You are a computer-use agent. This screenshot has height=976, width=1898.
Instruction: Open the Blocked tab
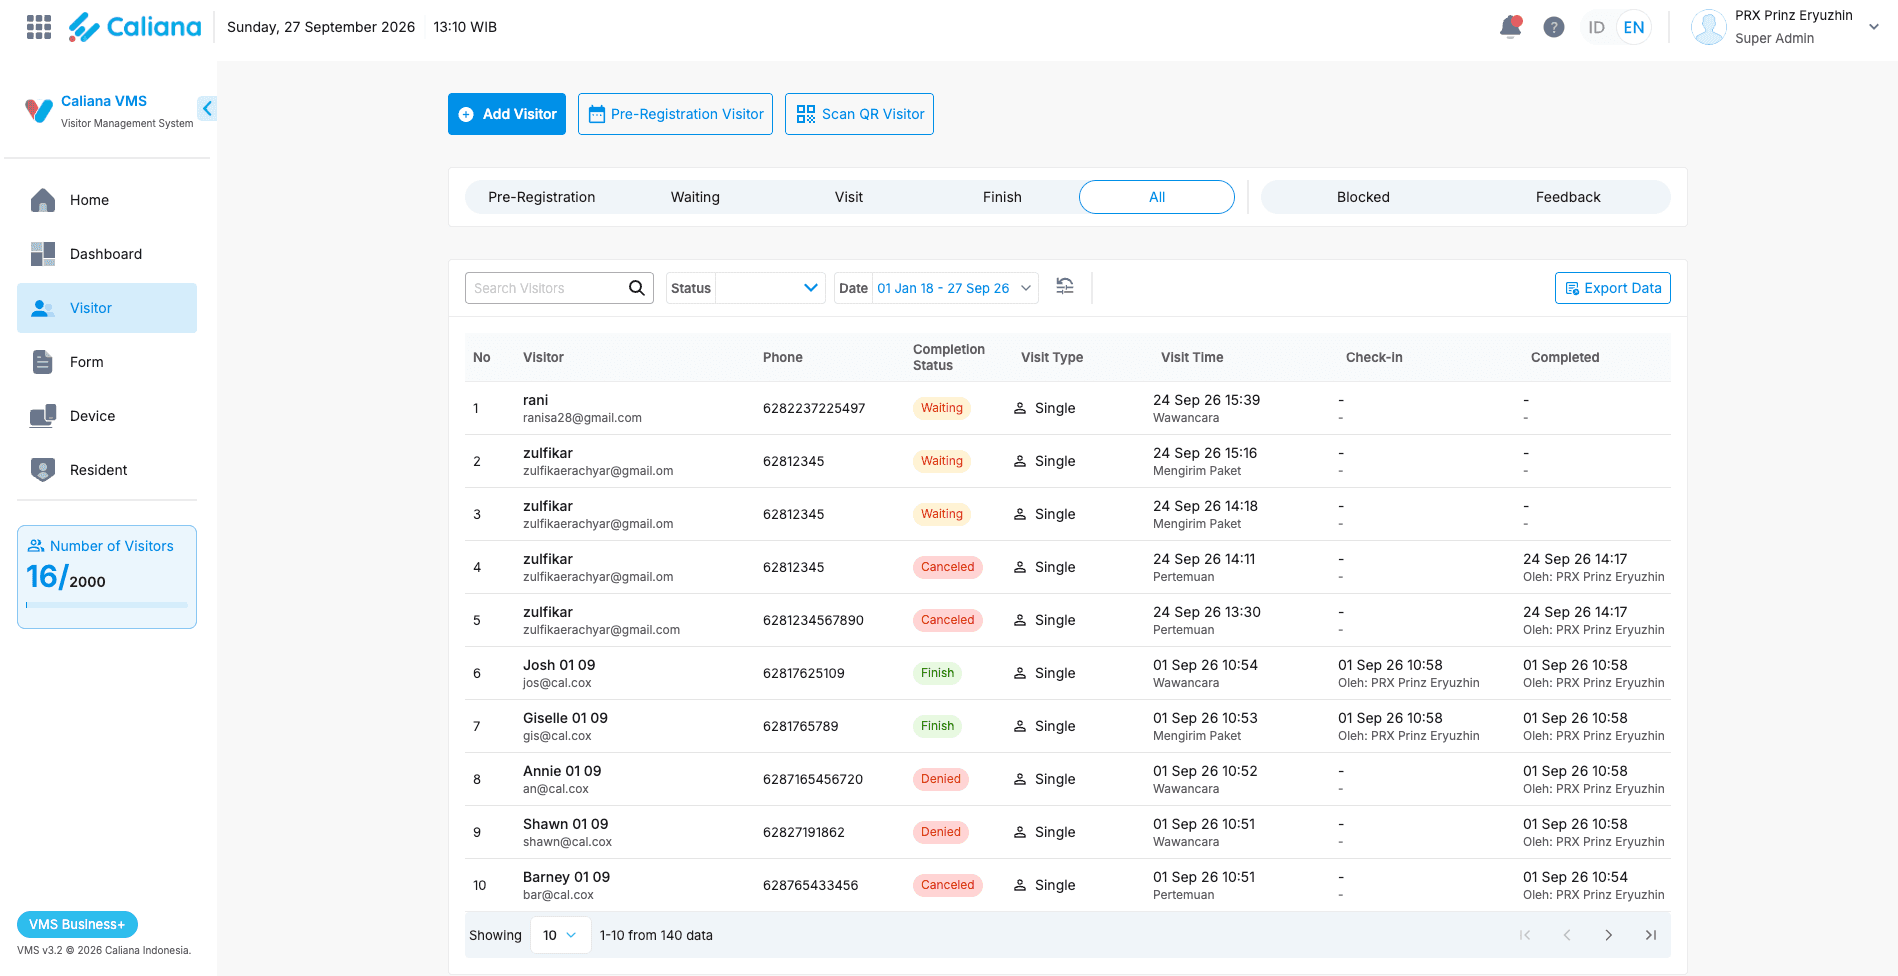[x=1363, y=197]
